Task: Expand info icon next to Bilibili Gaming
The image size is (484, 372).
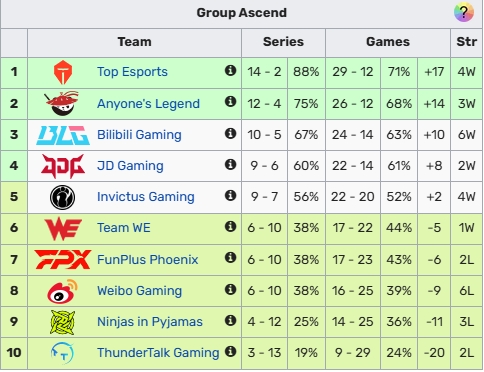Action: pos(230,133)
